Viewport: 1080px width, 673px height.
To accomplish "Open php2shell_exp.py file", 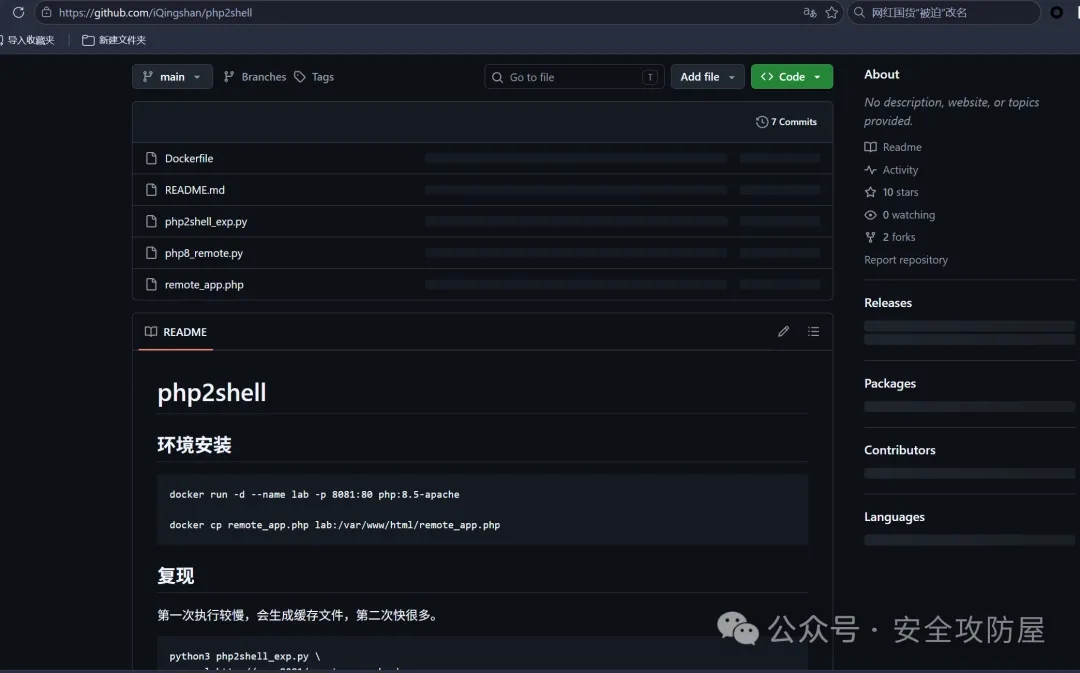I will click(x=205, y=222).
